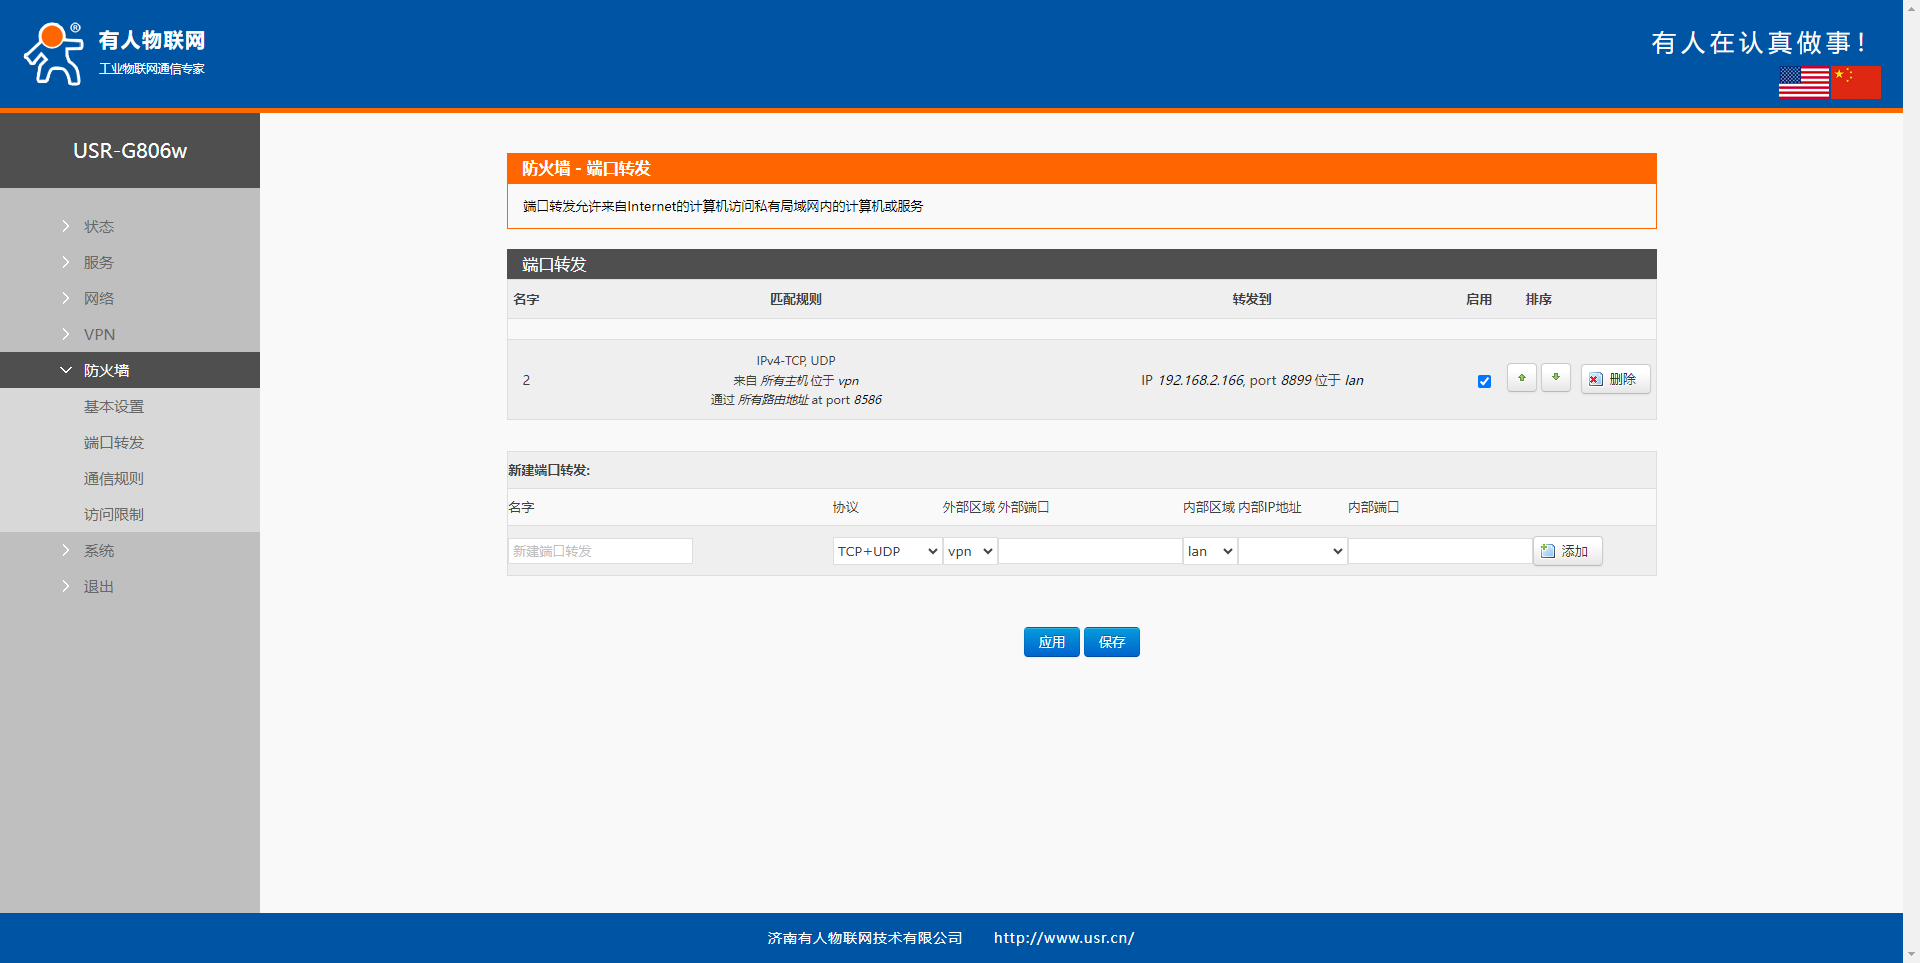Screen dimensions: 1920x963
Task: Open 通信规则 in the sidebar
Action: click(114, 479)
